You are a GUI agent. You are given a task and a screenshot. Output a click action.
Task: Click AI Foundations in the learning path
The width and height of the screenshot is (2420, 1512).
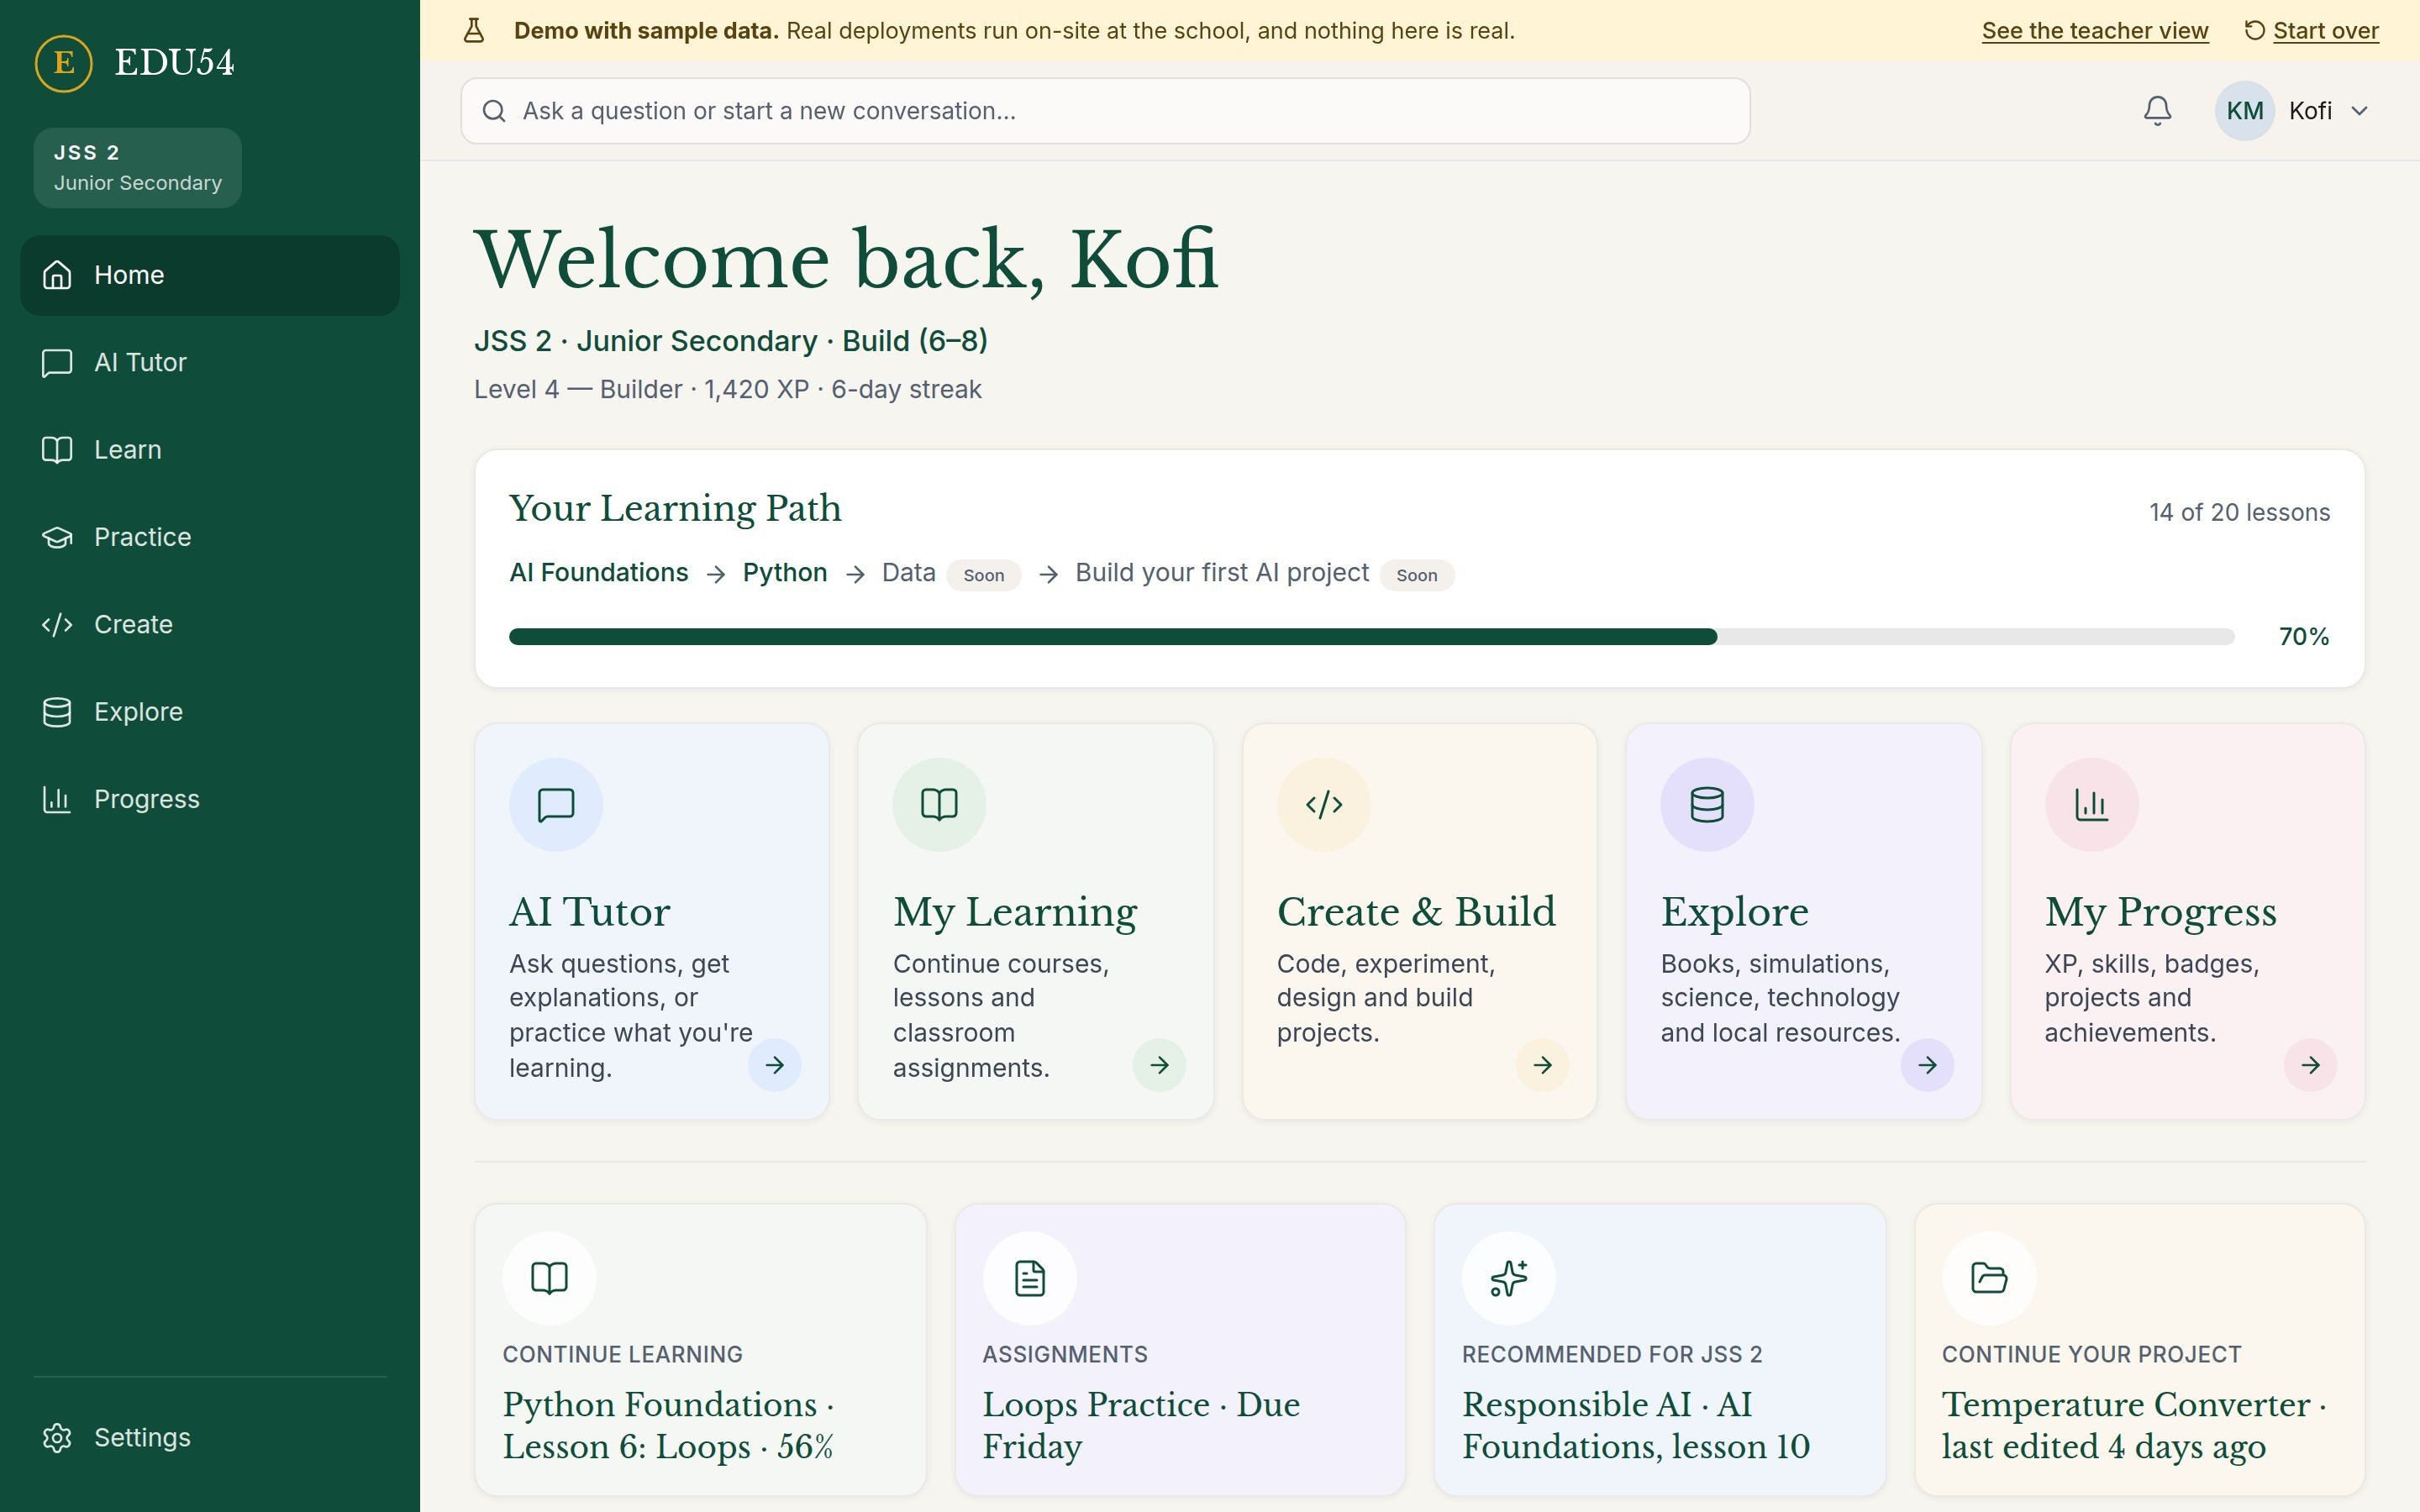599,573
